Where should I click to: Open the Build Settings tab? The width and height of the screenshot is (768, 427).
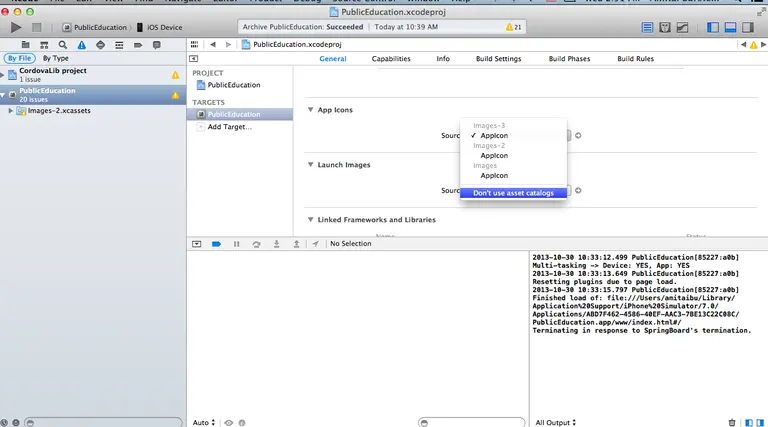[x=499, y=59]
